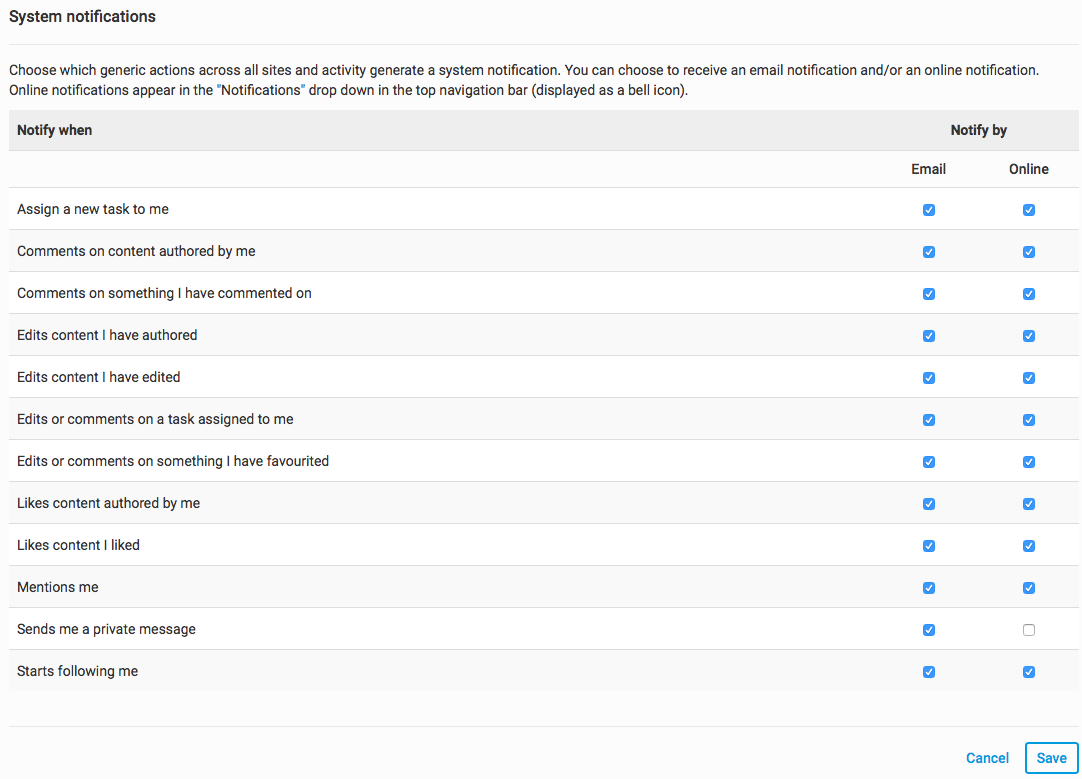
Task: Toggle Email for Starts following me
Action: [x=929, y=672]
